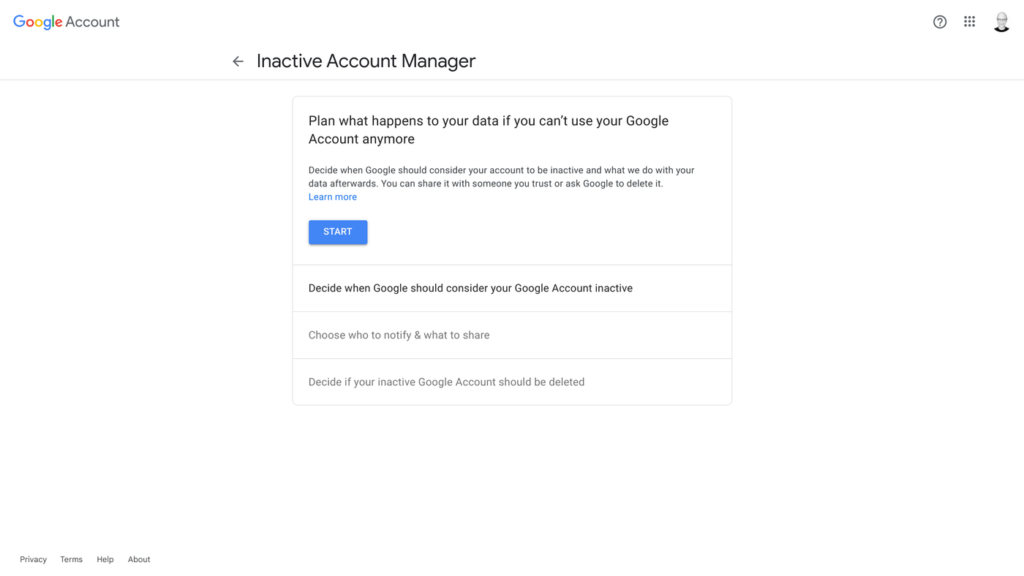This screenshot has width=1024, height=576.
Task: Click the Google logo in the header
Action: tap(36, 21)
